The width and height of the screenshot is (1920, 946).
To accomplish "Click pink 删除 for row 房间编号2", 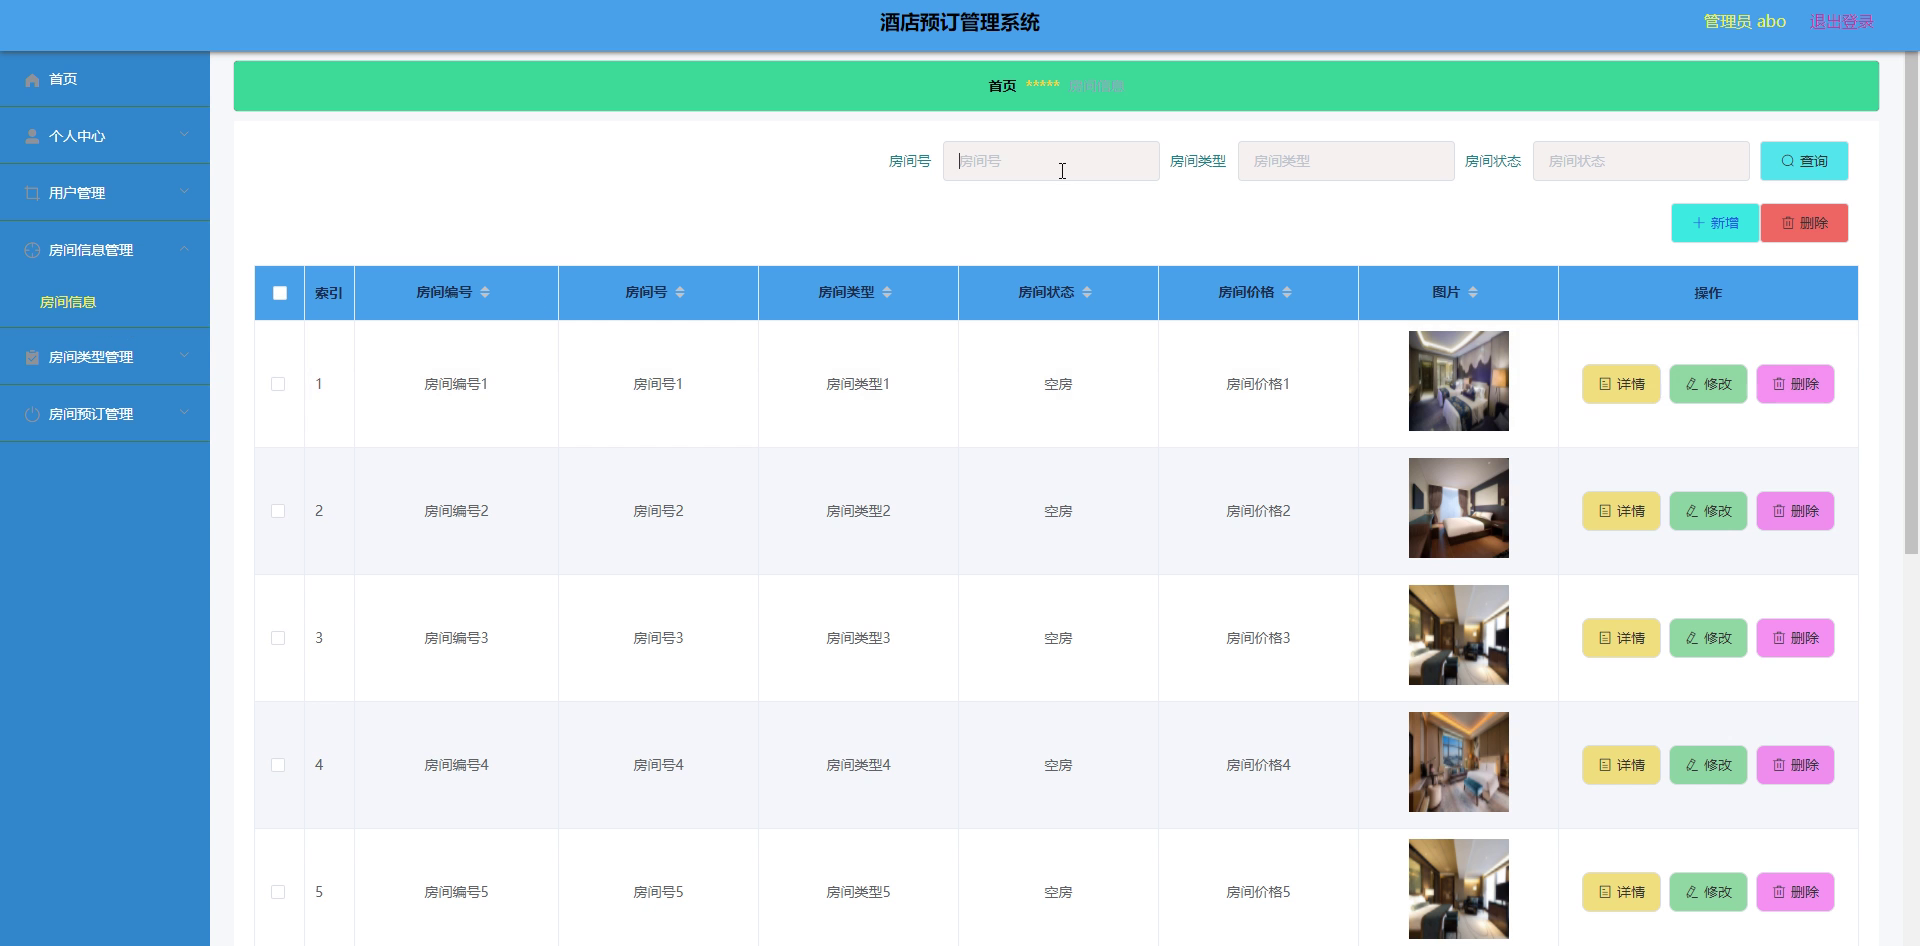I will tap(1795, 511).
